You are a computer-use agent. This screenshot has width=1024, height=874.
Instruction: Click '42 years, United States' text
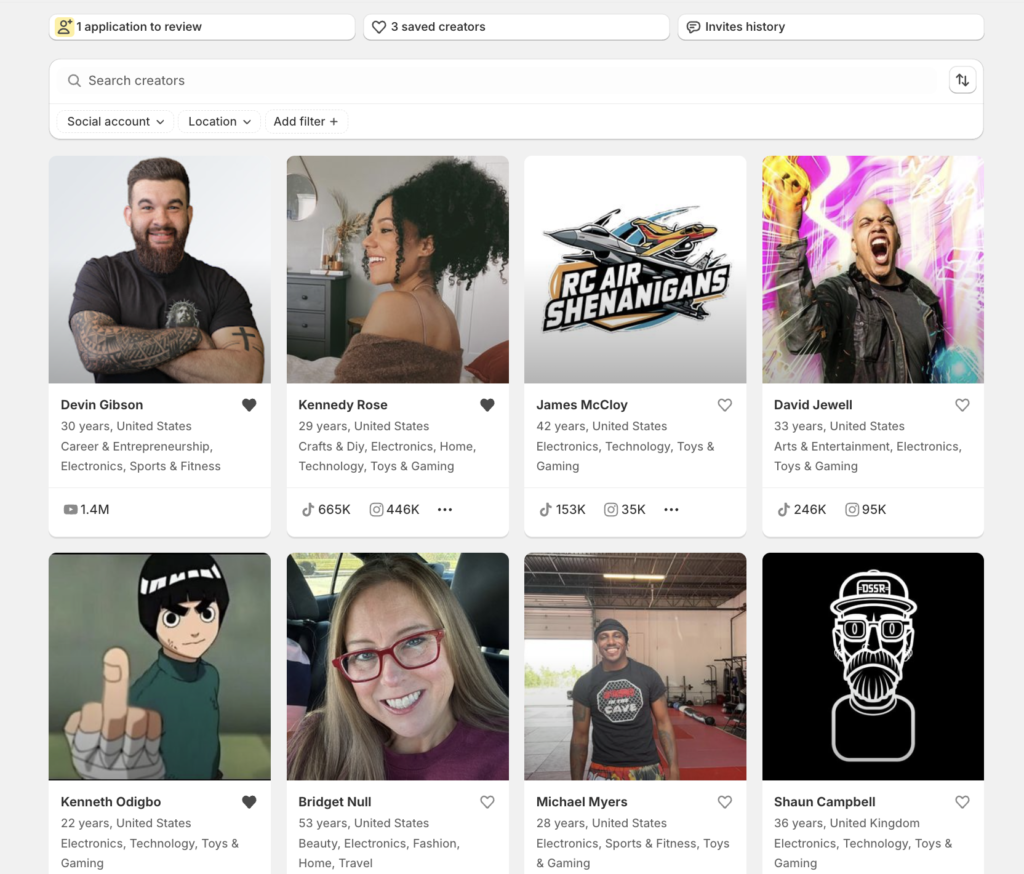tap(601, 426)
